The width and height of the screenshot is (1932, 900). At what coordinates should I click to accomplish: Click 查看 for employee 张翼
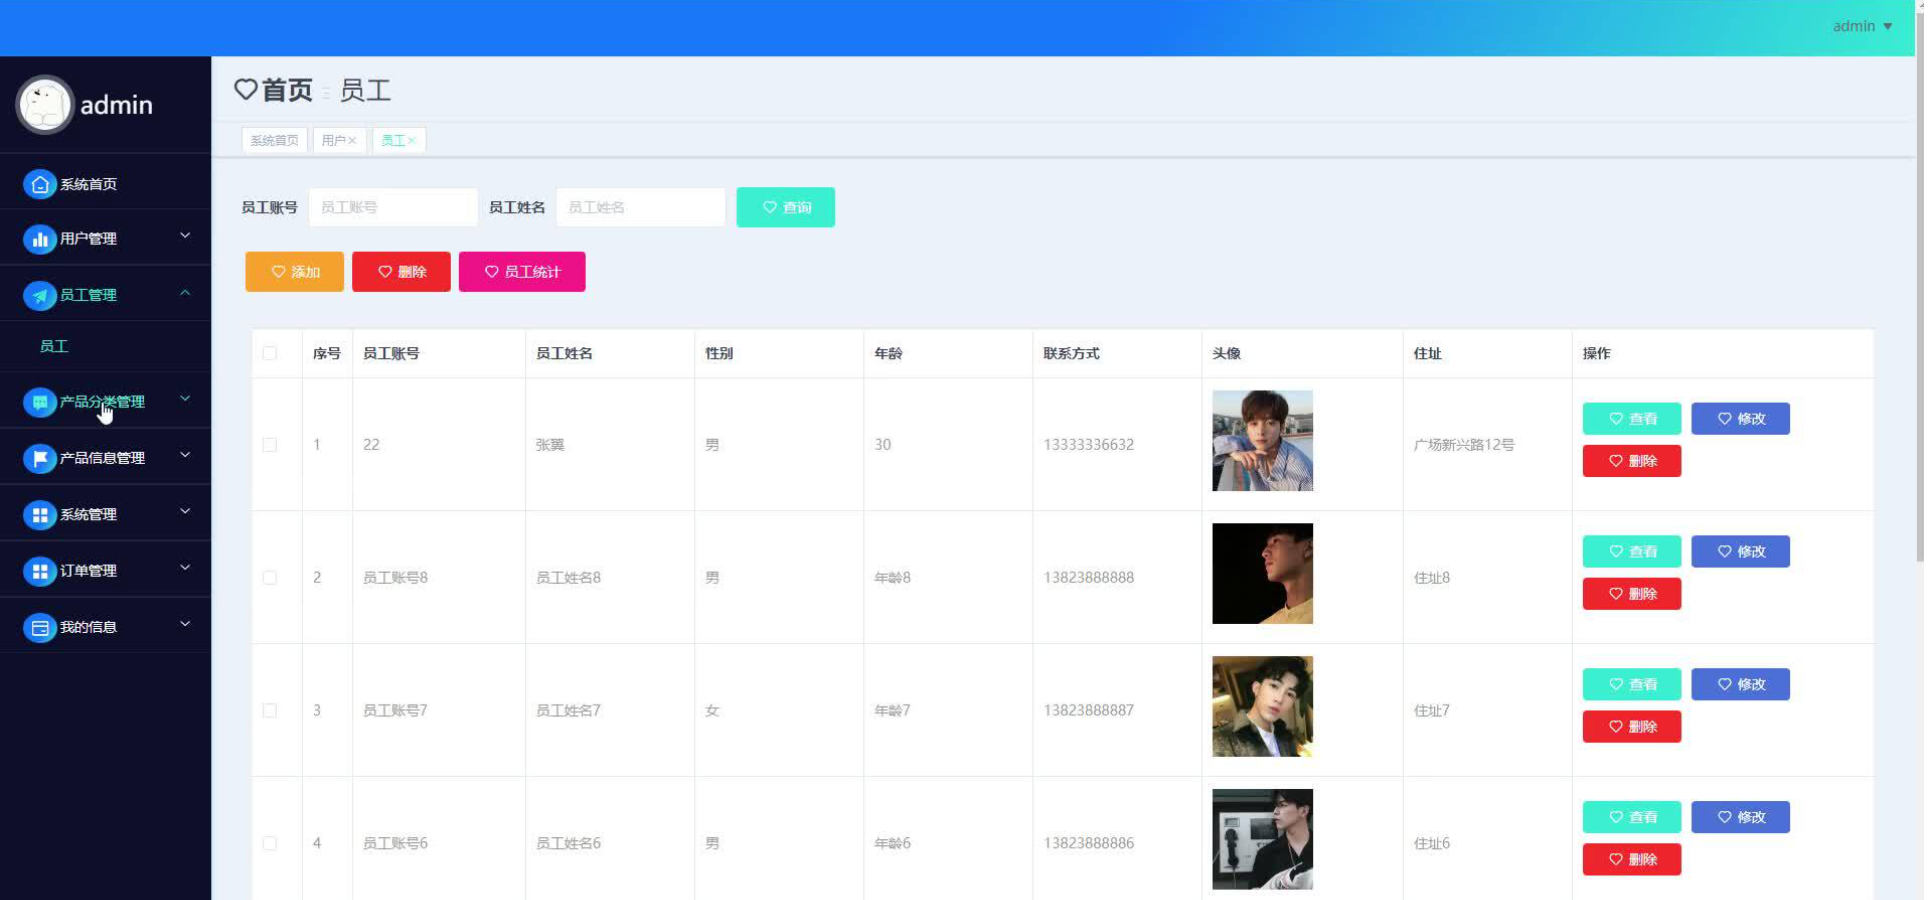point(1632,419)
